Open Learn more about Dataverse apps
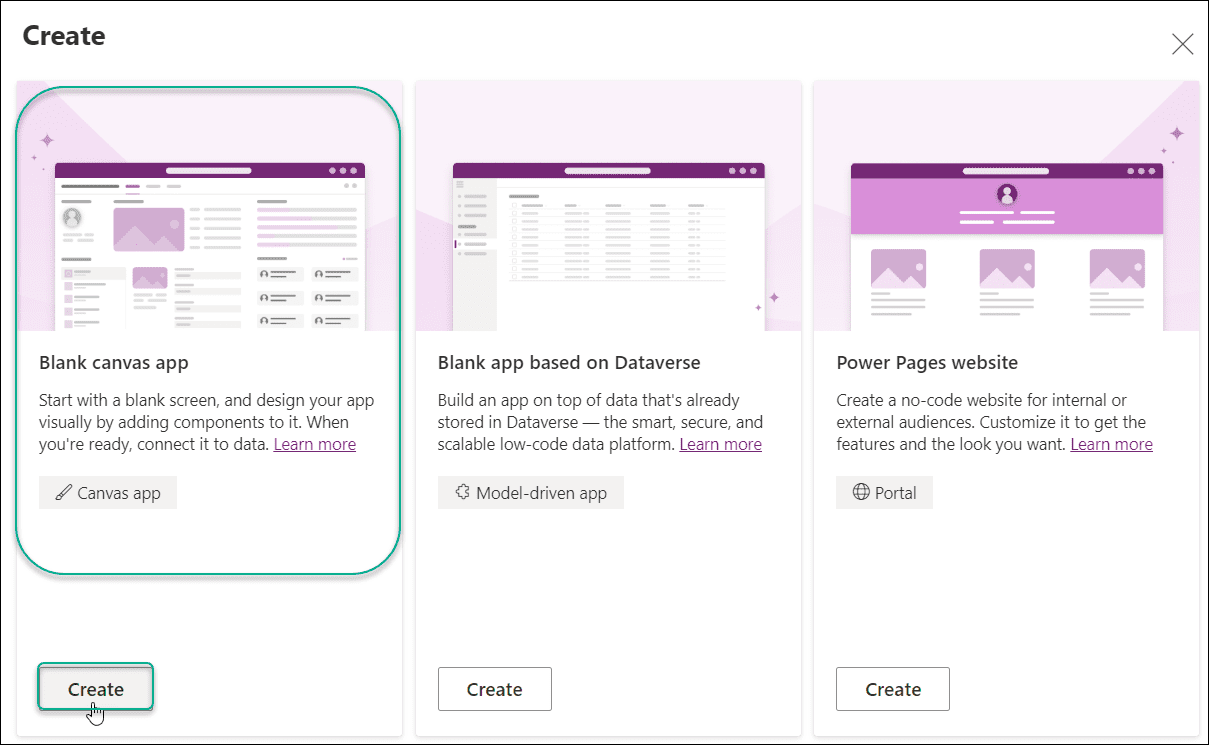 pyautogui.click(x=720, y=443)
